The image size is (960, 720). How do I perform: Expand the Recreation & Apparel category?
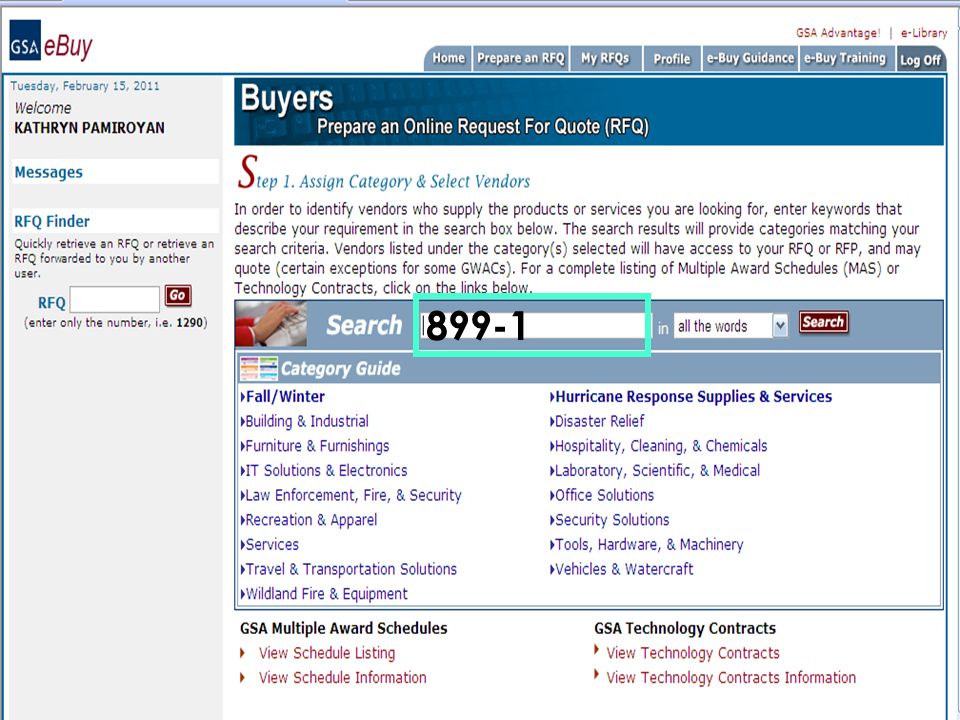(x=309, y=520)
